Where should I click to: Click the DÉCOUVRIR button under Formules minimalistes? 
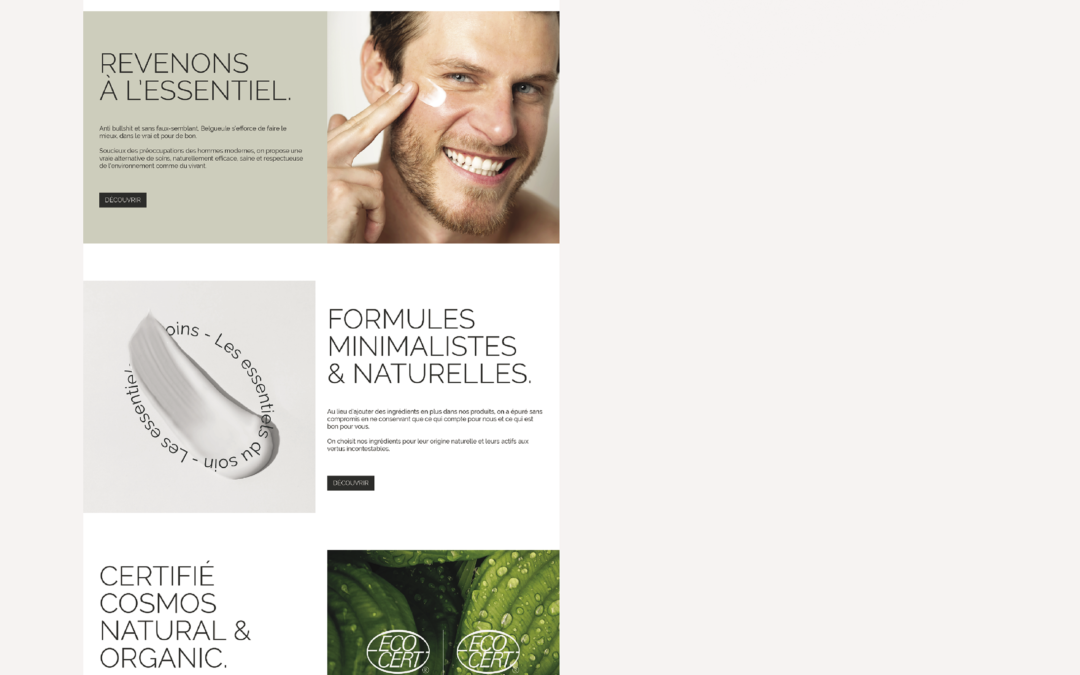(x=351, y=483)
